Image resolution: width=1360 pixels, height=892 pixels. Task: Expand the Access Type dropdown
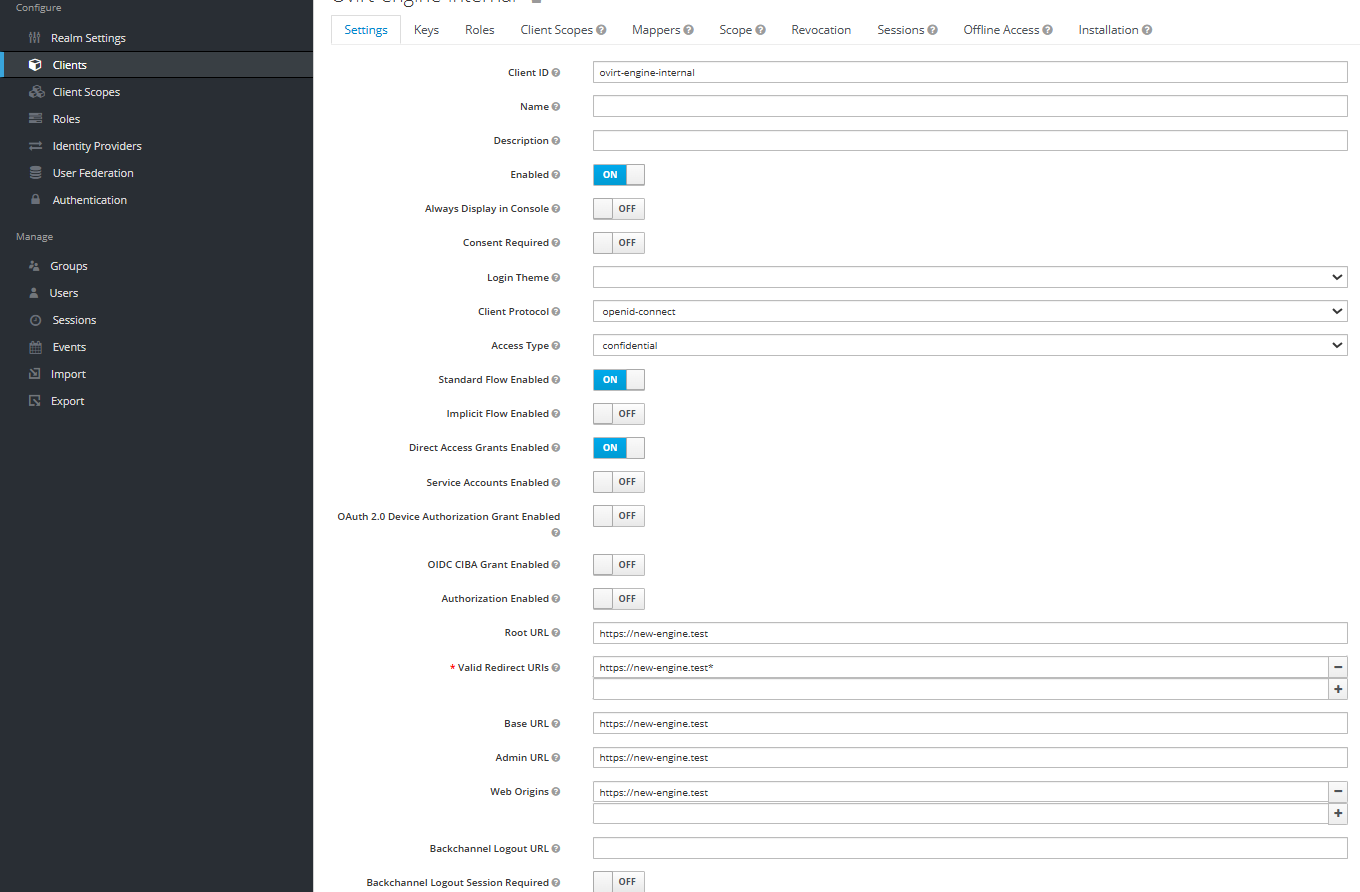click(x=970, y=345)
